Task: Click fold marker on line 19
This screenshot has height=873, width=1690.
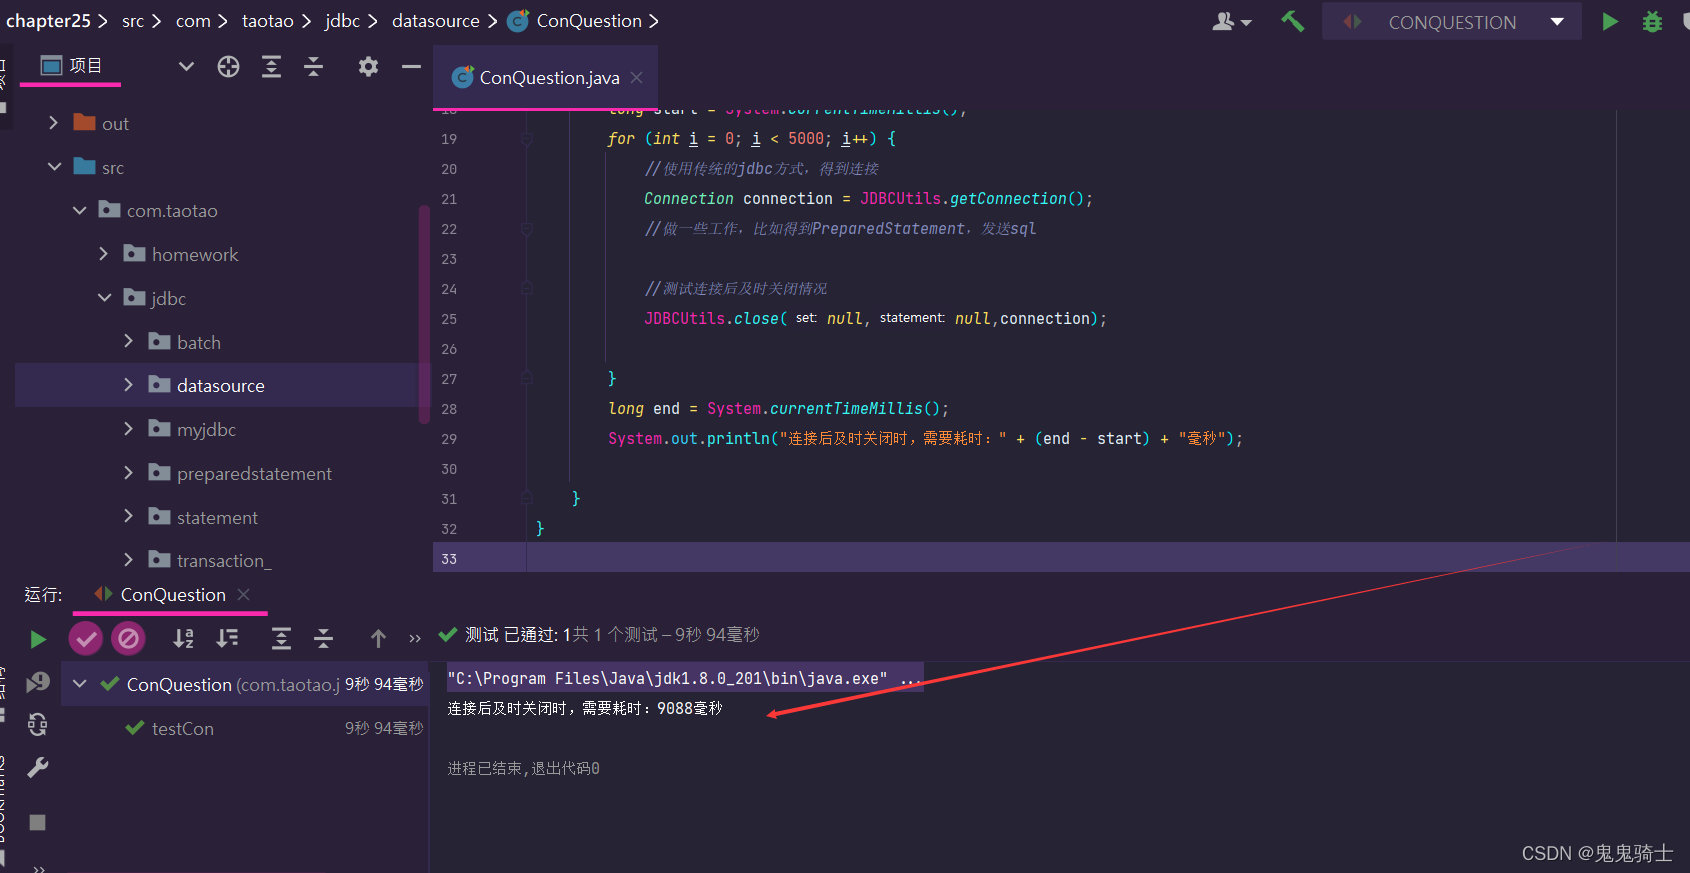Action: pos(527,139)
